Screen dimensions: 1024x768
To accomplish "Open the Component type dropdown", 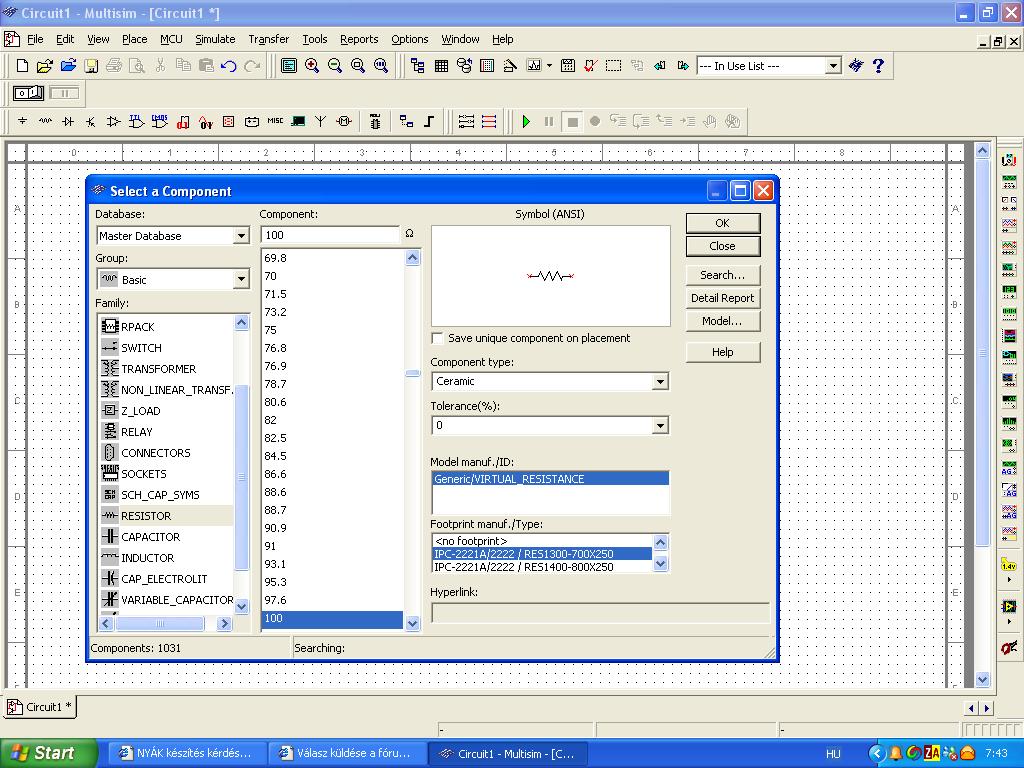I will click(x=660, y=381).
